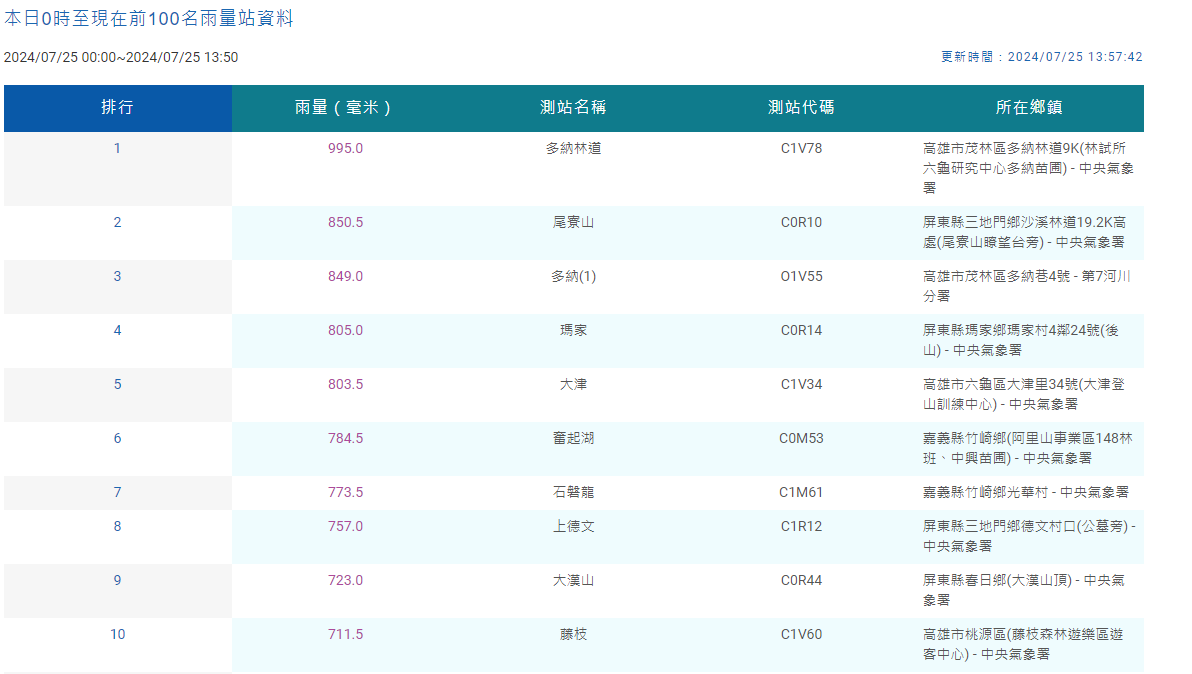Click station code C1M61

(x=802, y=492)
